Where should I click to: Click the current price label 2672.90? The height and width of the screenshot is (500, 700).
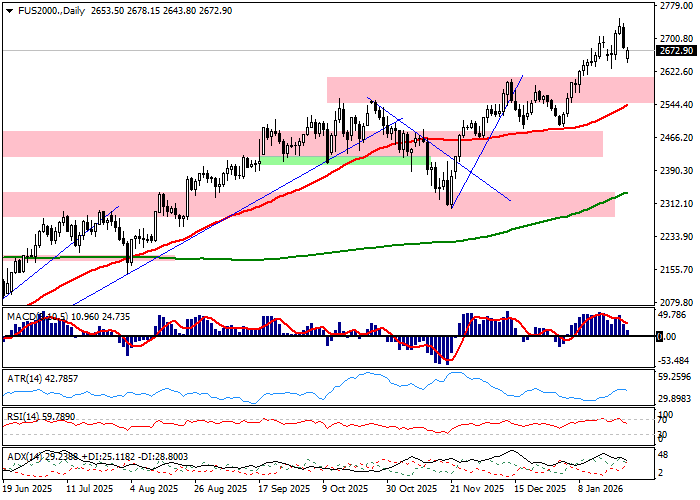676,50
